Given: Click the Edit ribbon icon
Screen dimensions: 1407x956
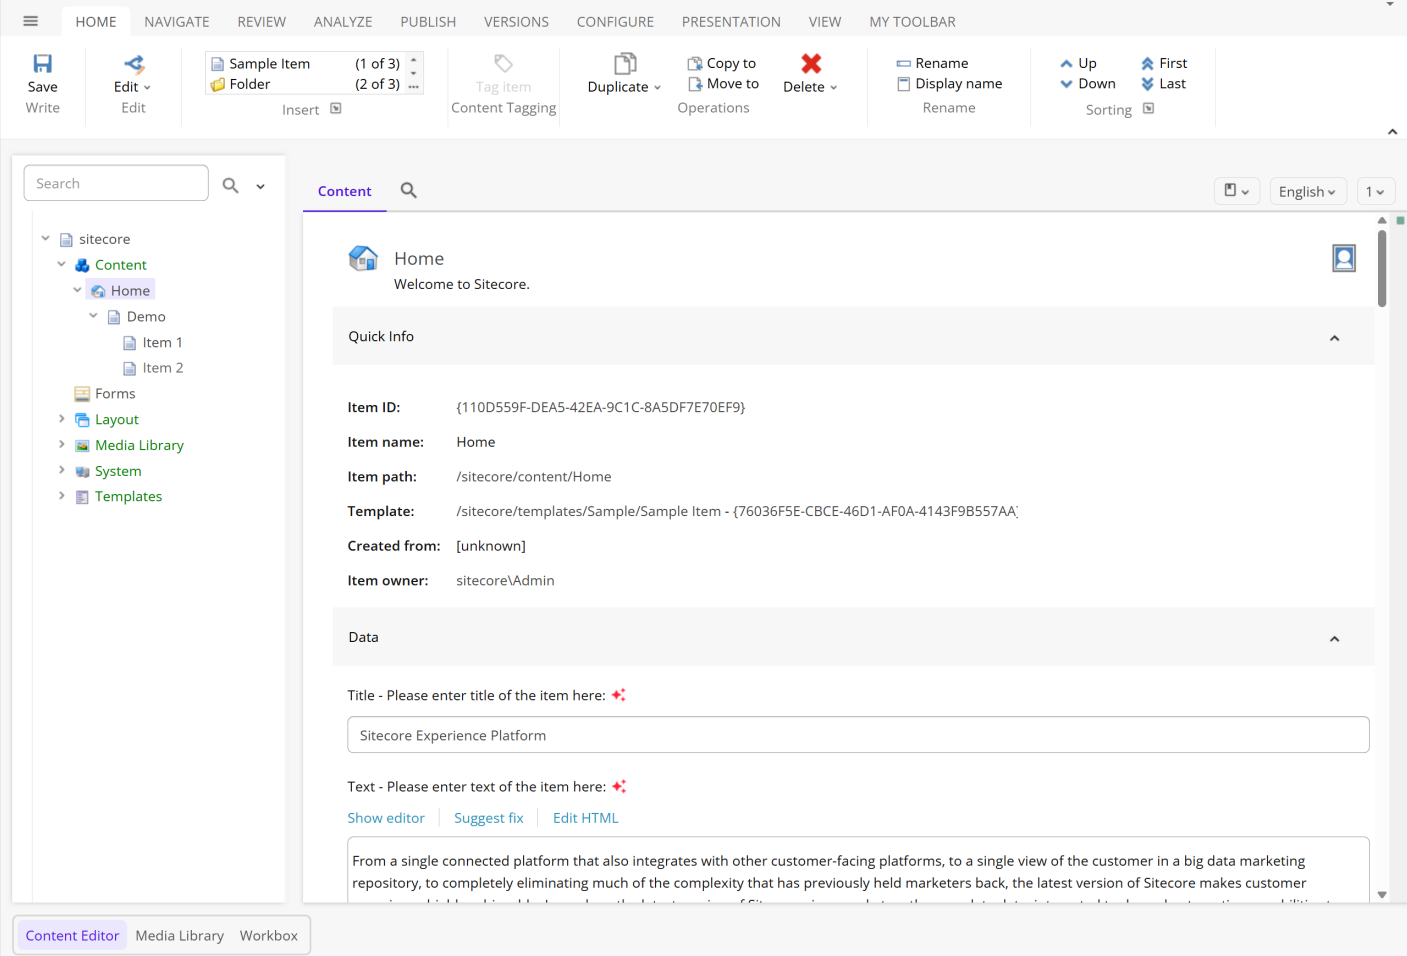Looking at the screenshot, I should pos(134,64).
